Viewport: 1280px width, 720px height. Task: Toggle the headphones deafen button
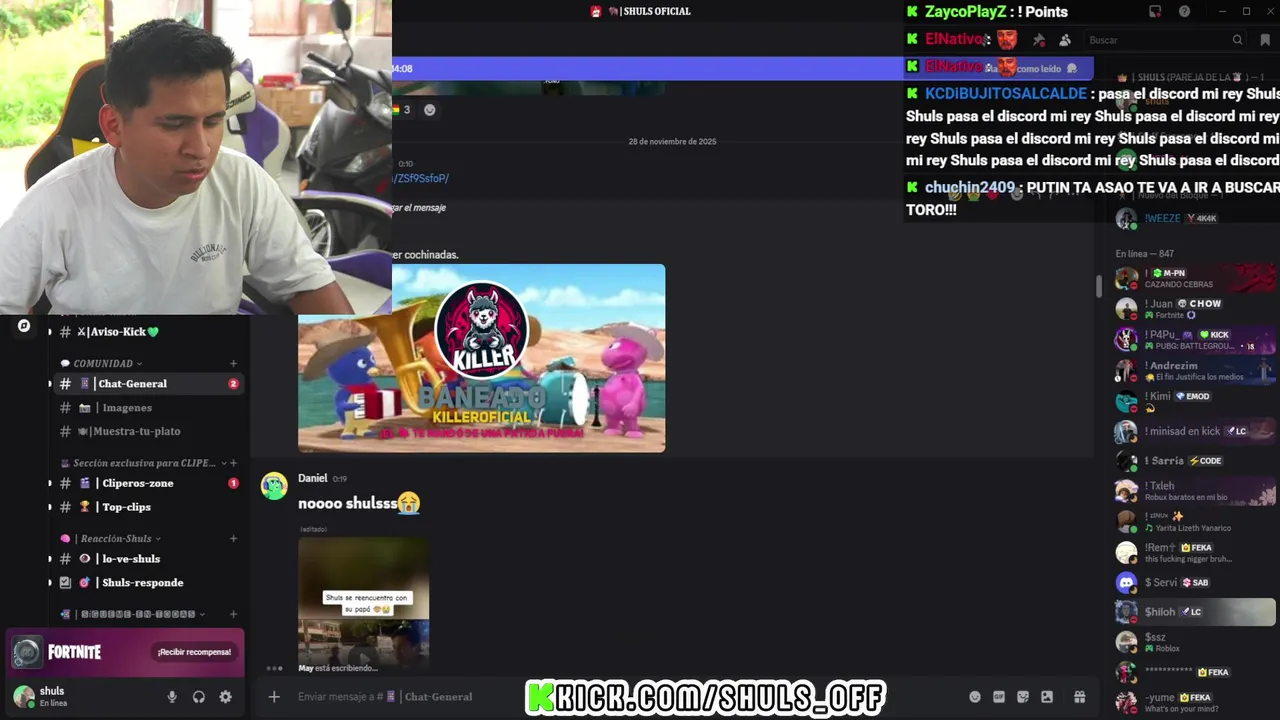pyautogui.click(x=199, y=697)
